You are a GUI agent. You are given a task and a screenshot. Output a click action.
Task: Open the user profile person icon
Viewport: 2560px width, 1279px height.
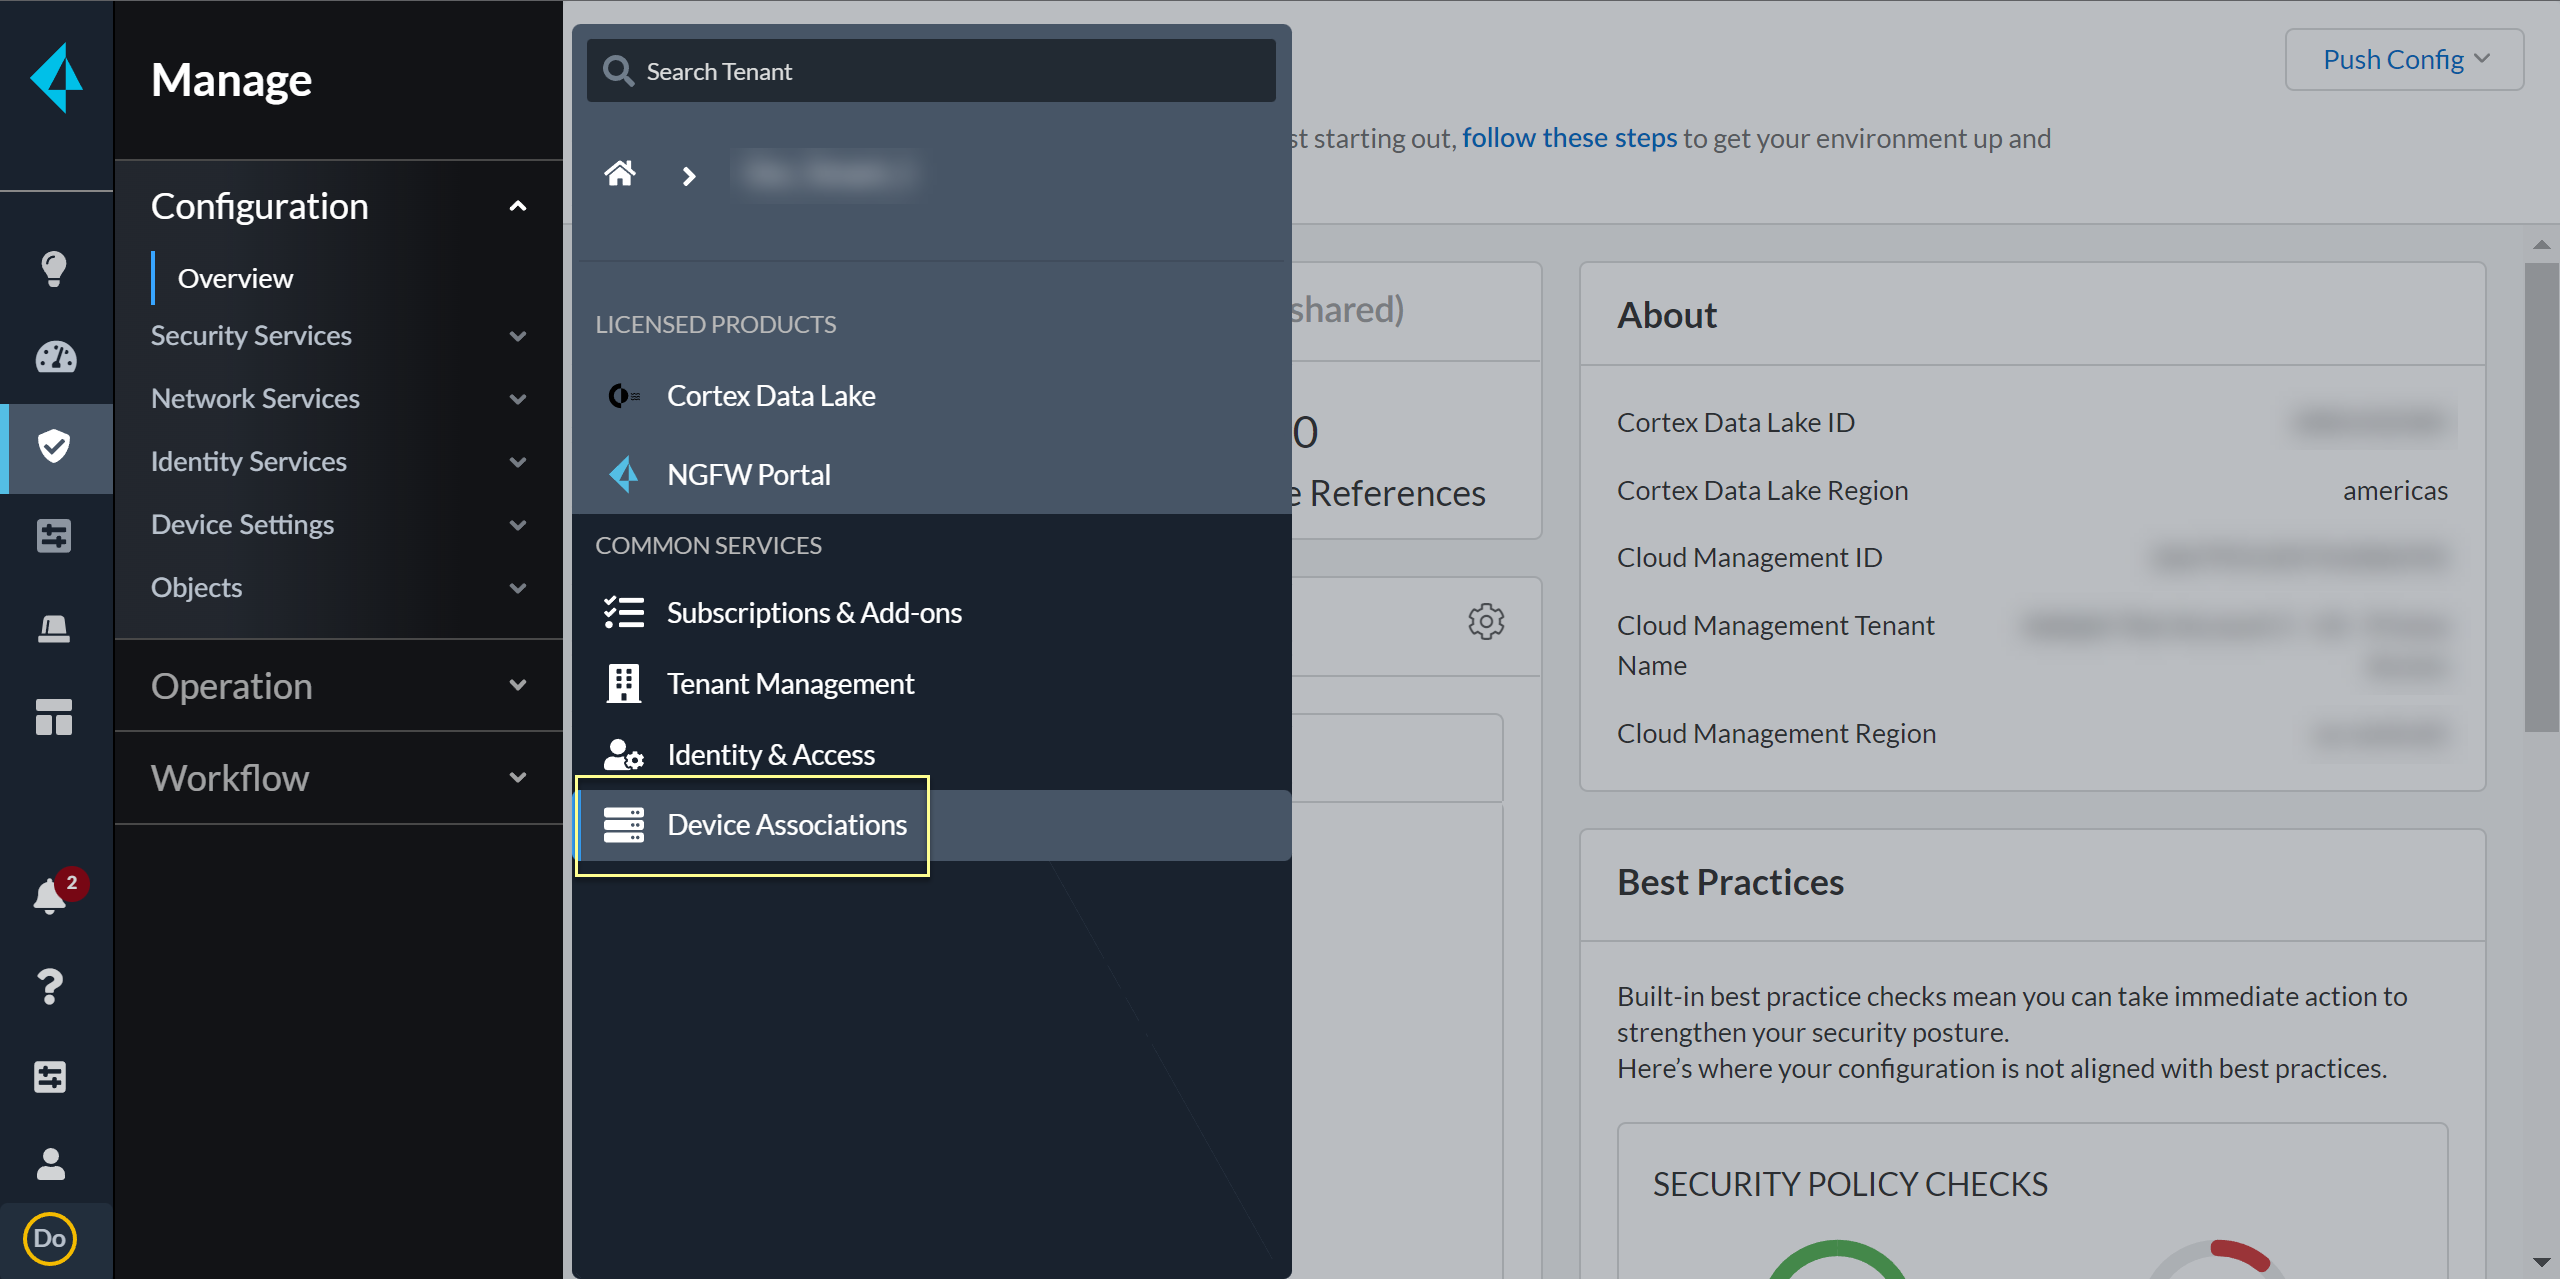50,1164
